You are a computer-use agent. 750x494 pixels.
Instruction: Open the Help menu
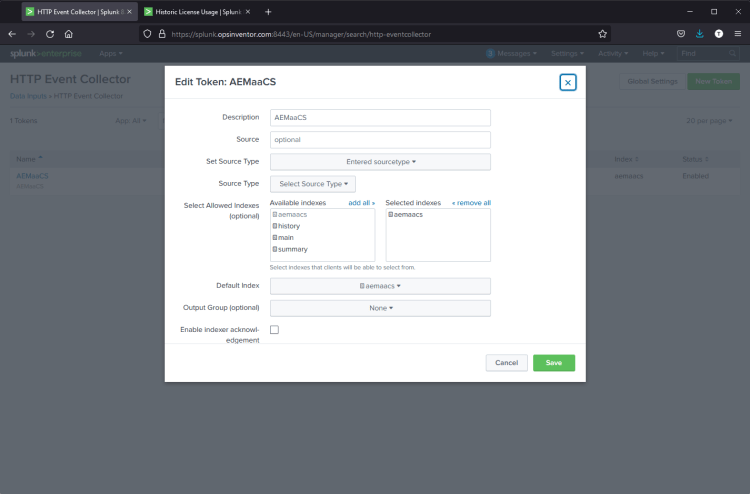coord(653,54)
